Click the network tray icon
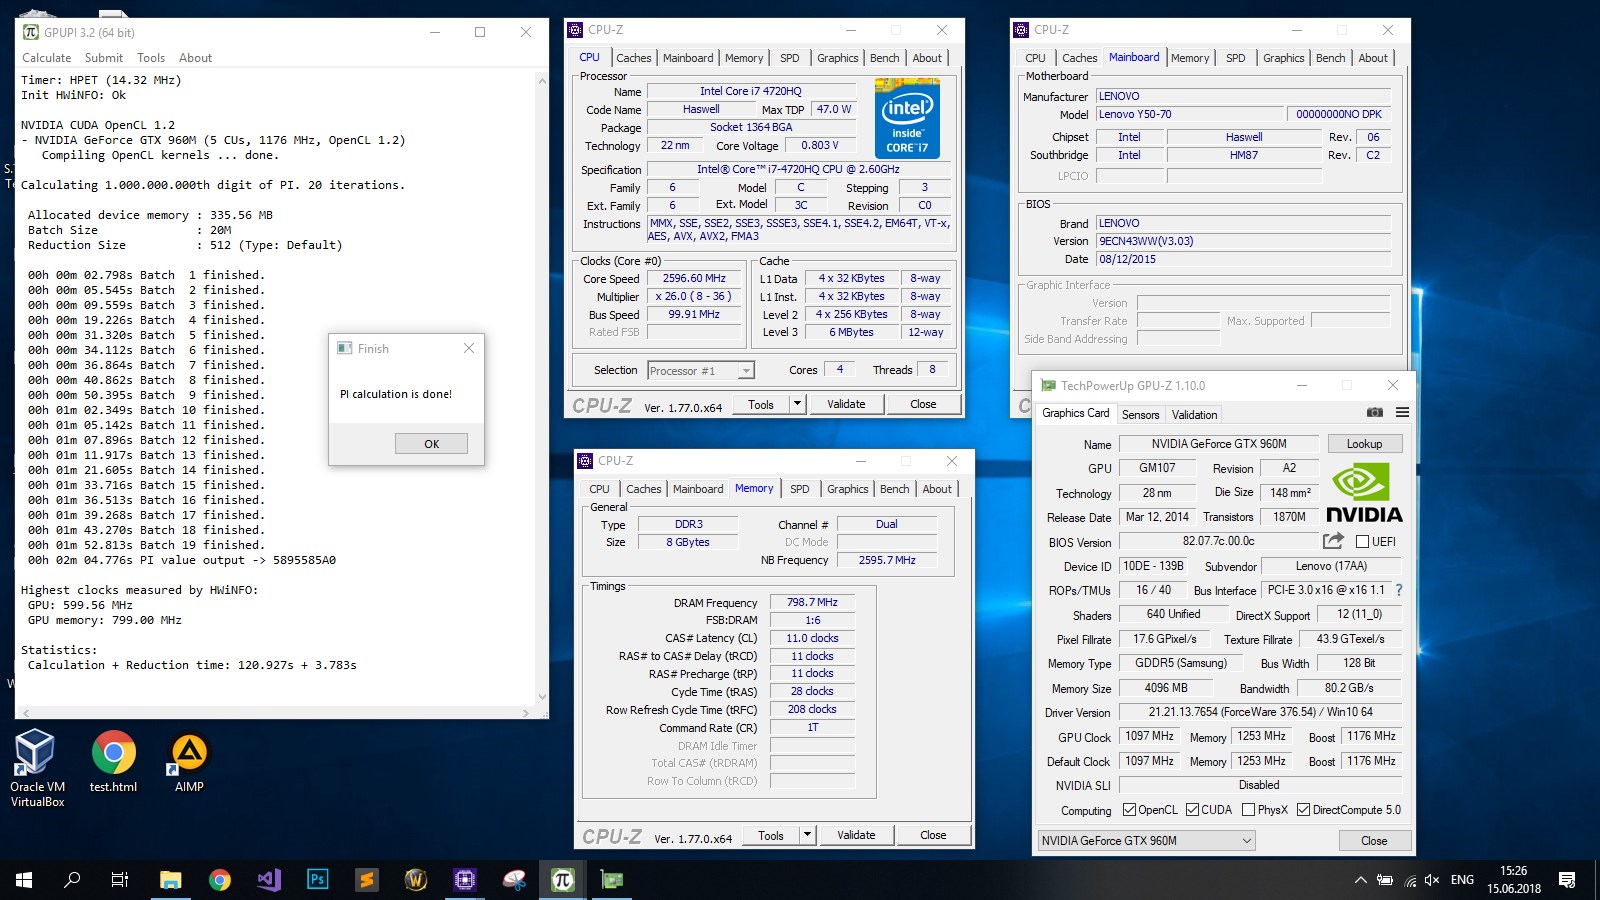Screen dimensions: 1600x900 (x=1410, y=880)
